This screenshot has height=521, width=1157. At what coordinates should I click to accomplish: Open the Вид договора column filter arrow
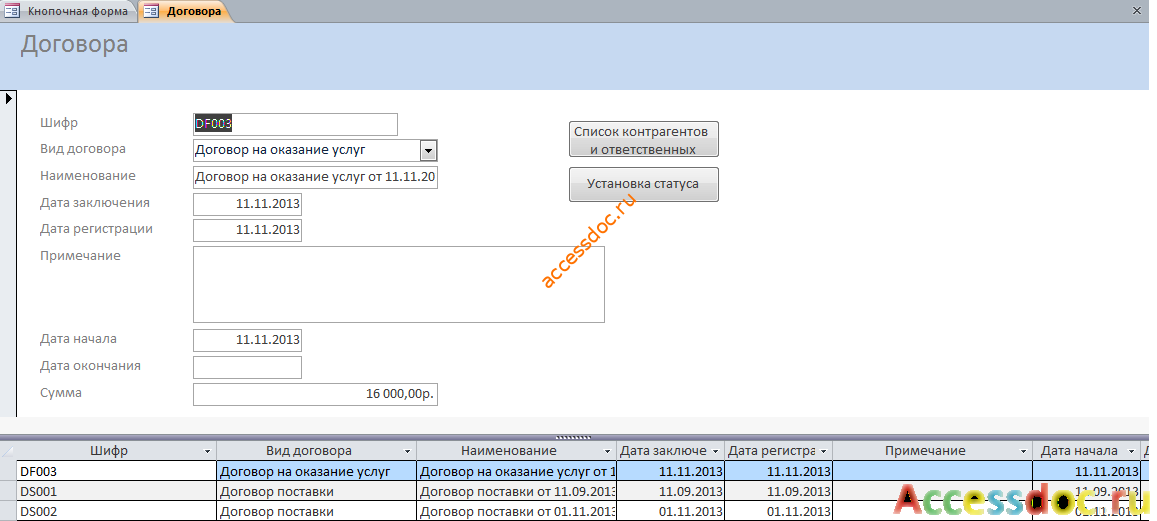pyautogui.click(x=407, y=451)
